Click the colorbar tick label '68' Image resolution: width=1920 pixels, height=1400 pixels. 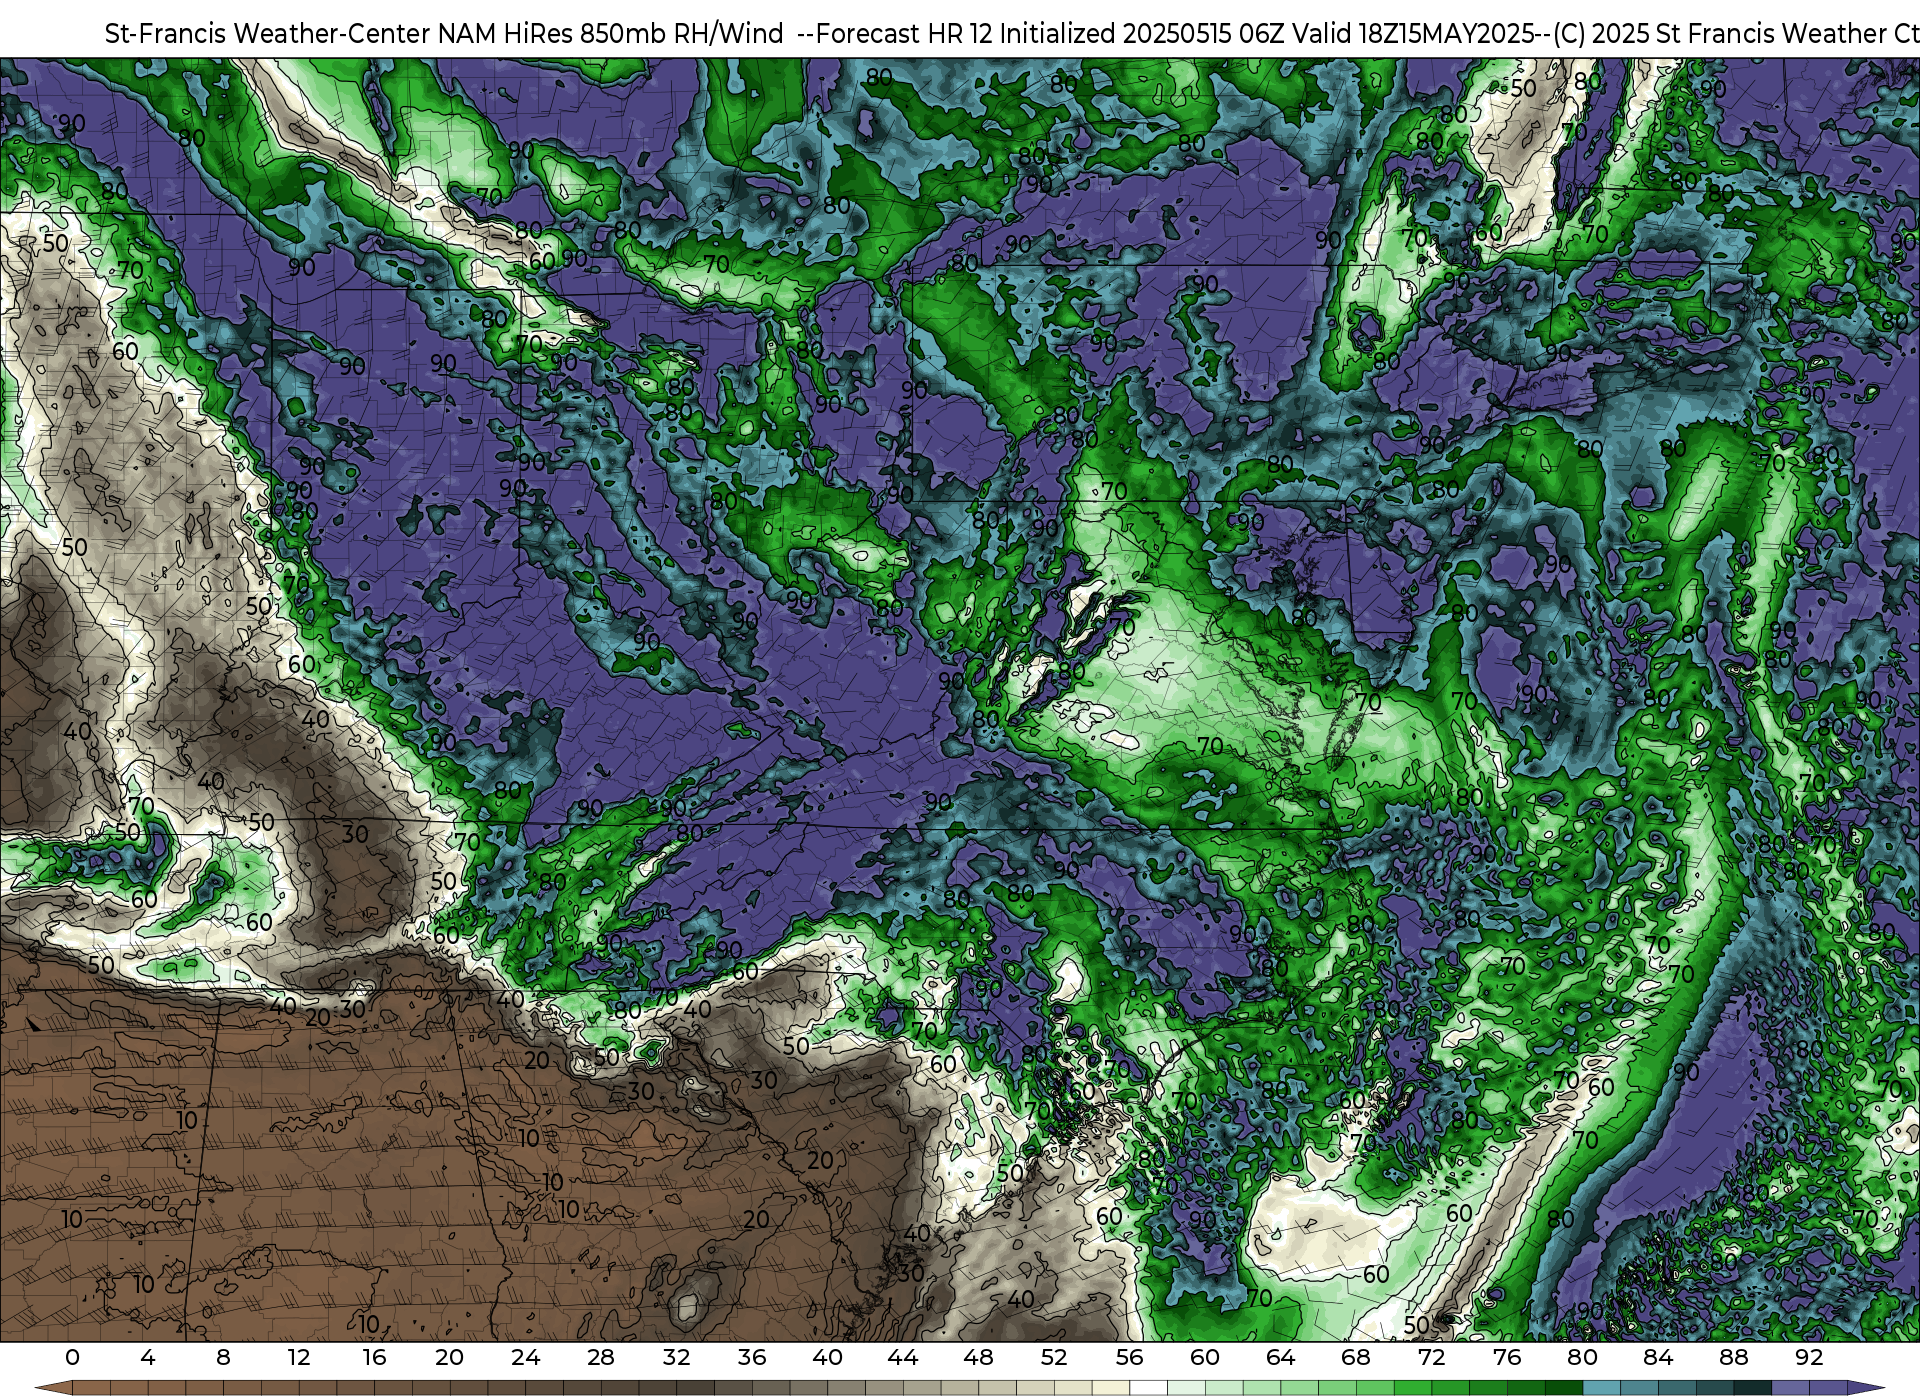[x=1356, y=1358]
